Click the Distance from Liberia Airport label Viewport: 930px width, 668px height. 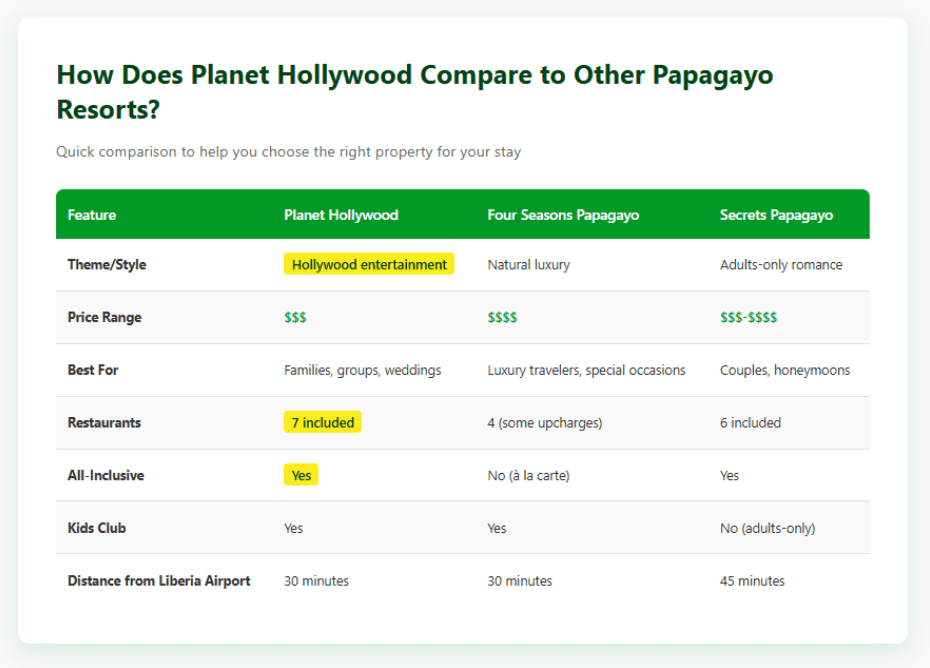tap(159, 580)
